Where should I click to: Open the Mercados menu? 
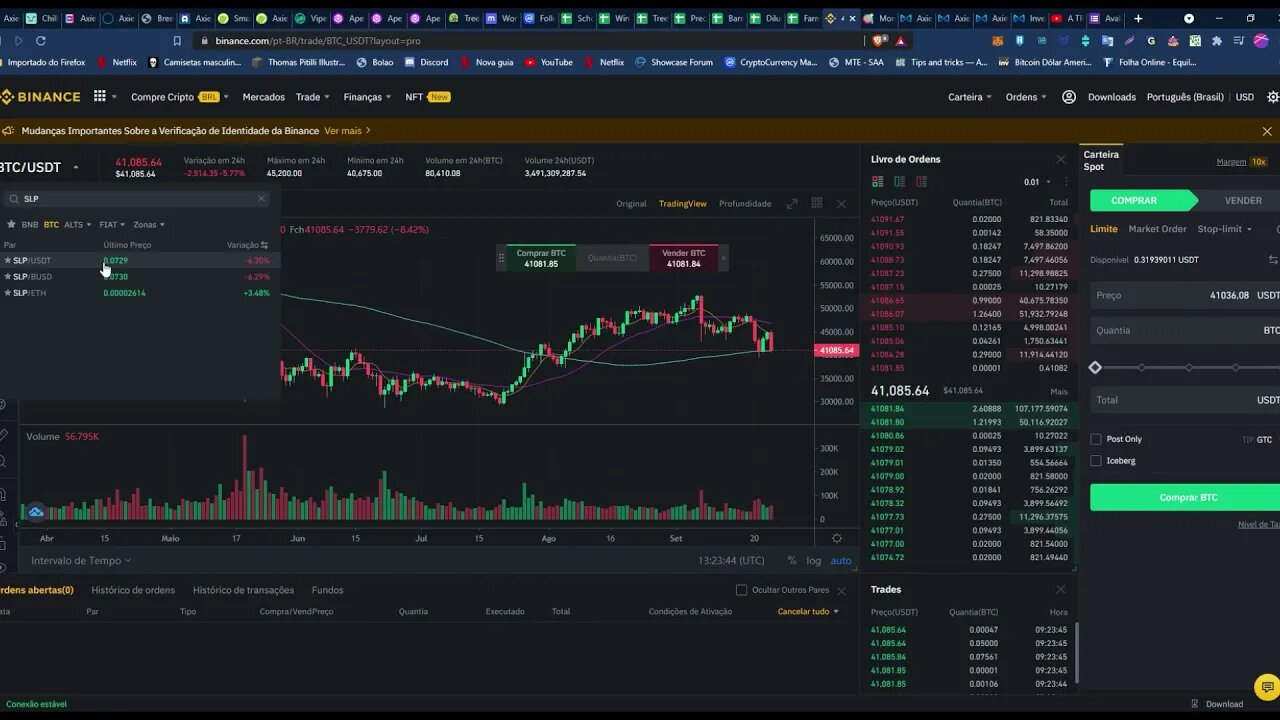tap(263, 97)
